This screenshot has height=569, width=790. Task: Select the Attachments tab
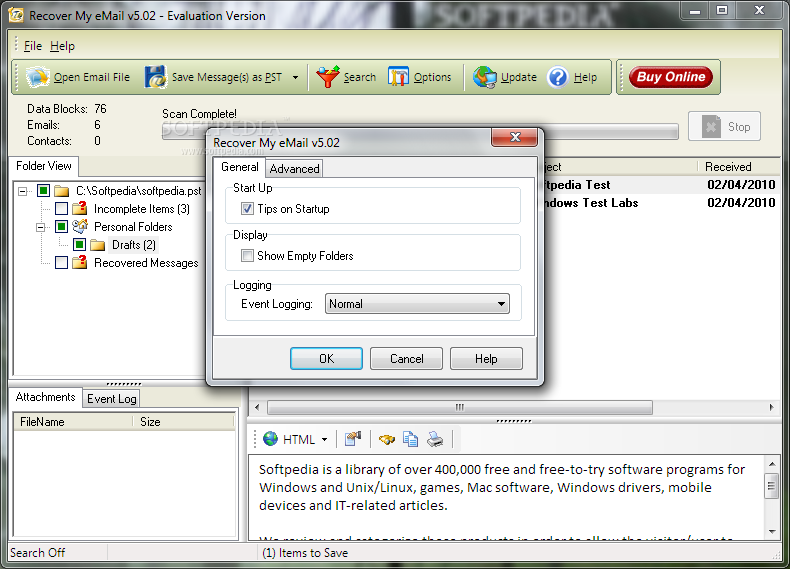45,397
